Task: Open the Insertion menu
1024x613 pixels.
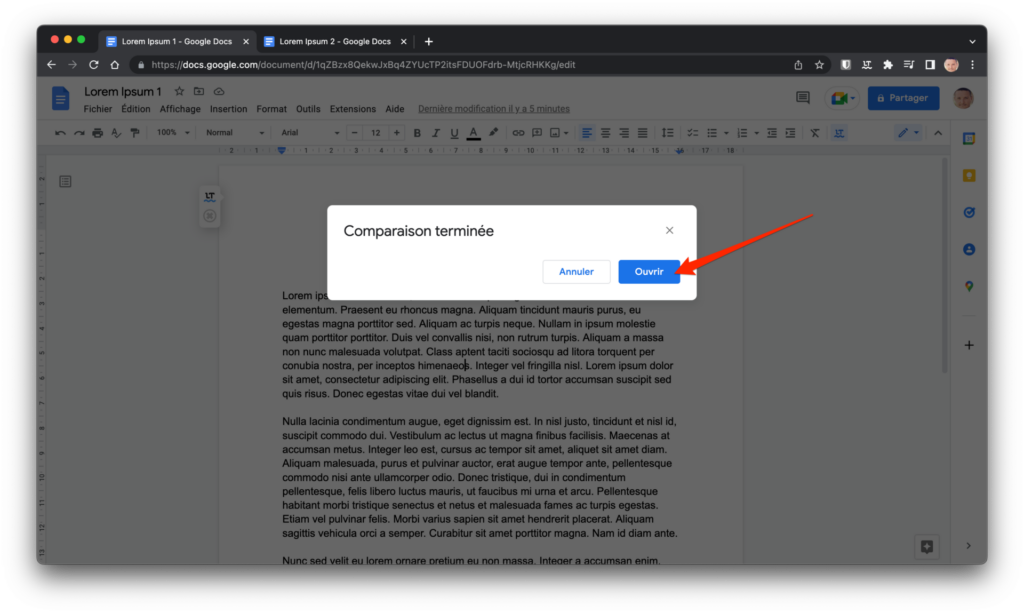Action: (x=229, y=109)
